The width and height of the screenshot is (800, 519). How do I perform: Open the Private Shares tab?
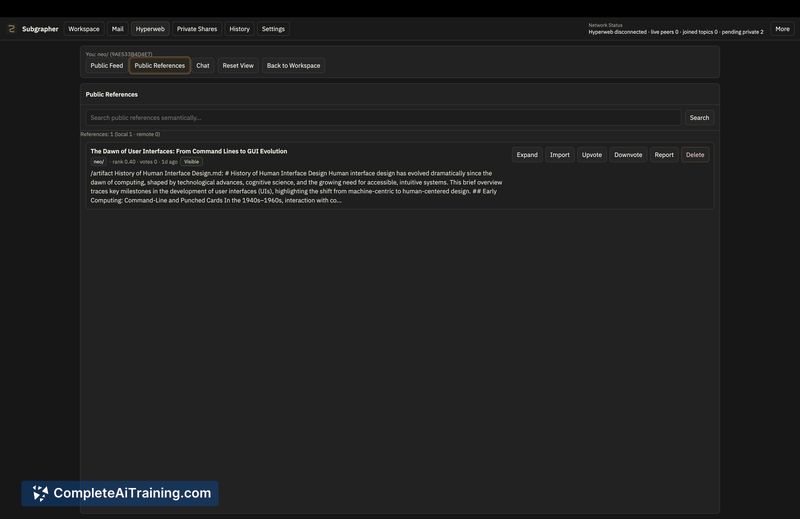[197, 29]
